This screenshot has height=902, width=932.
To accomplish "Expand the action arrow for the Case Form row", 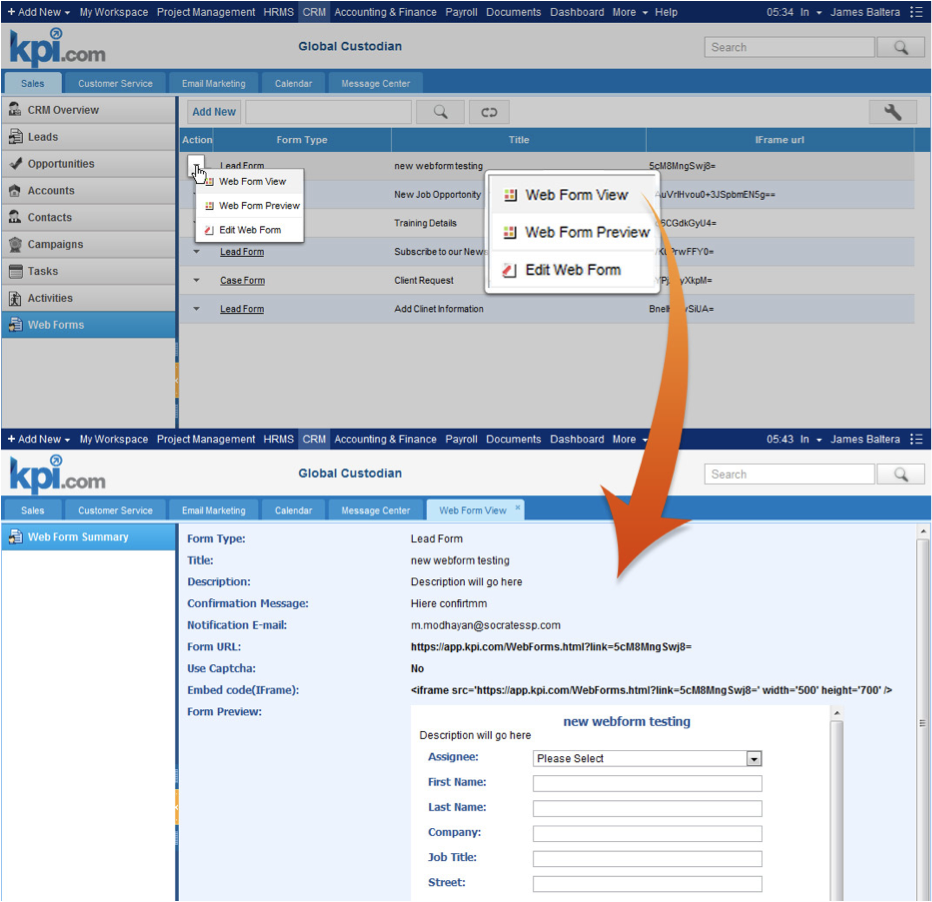I will tap(196, 280).
